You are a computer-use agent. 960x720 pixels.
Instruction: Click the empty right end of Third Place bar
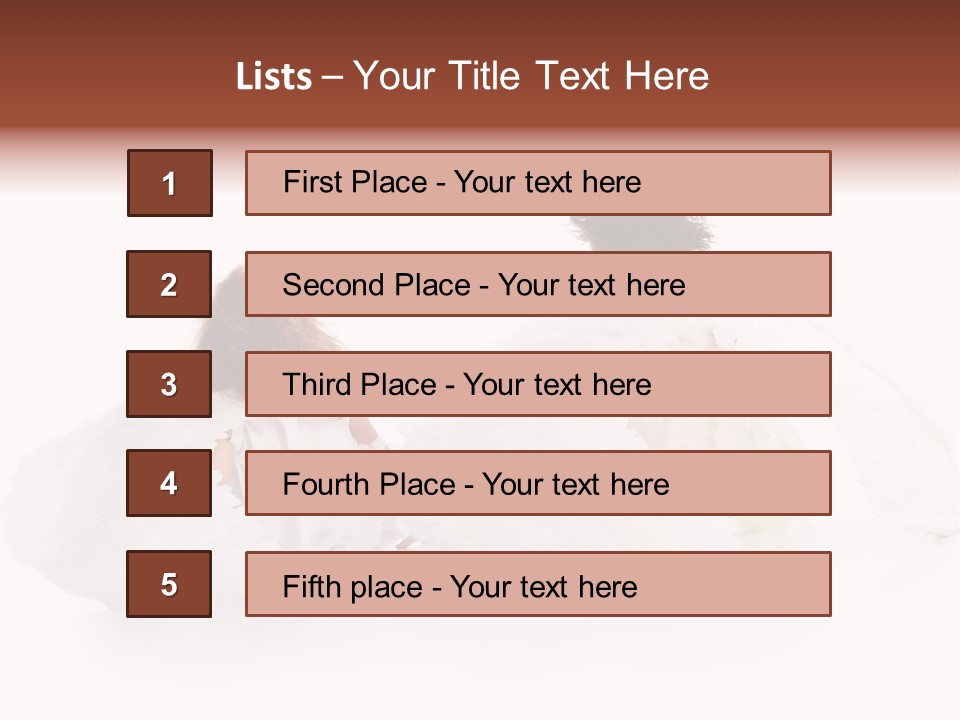click(x=760, y=384)
